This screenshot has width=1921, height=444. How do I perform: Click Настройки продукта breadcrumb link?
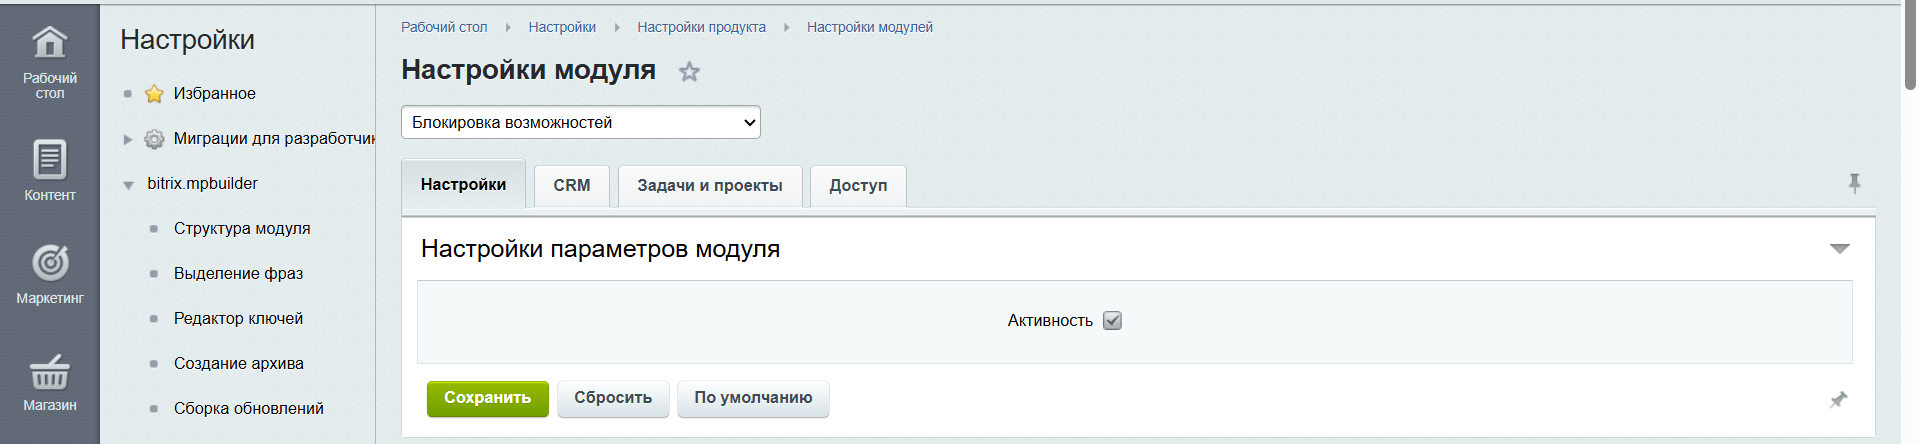pos(701,27)
